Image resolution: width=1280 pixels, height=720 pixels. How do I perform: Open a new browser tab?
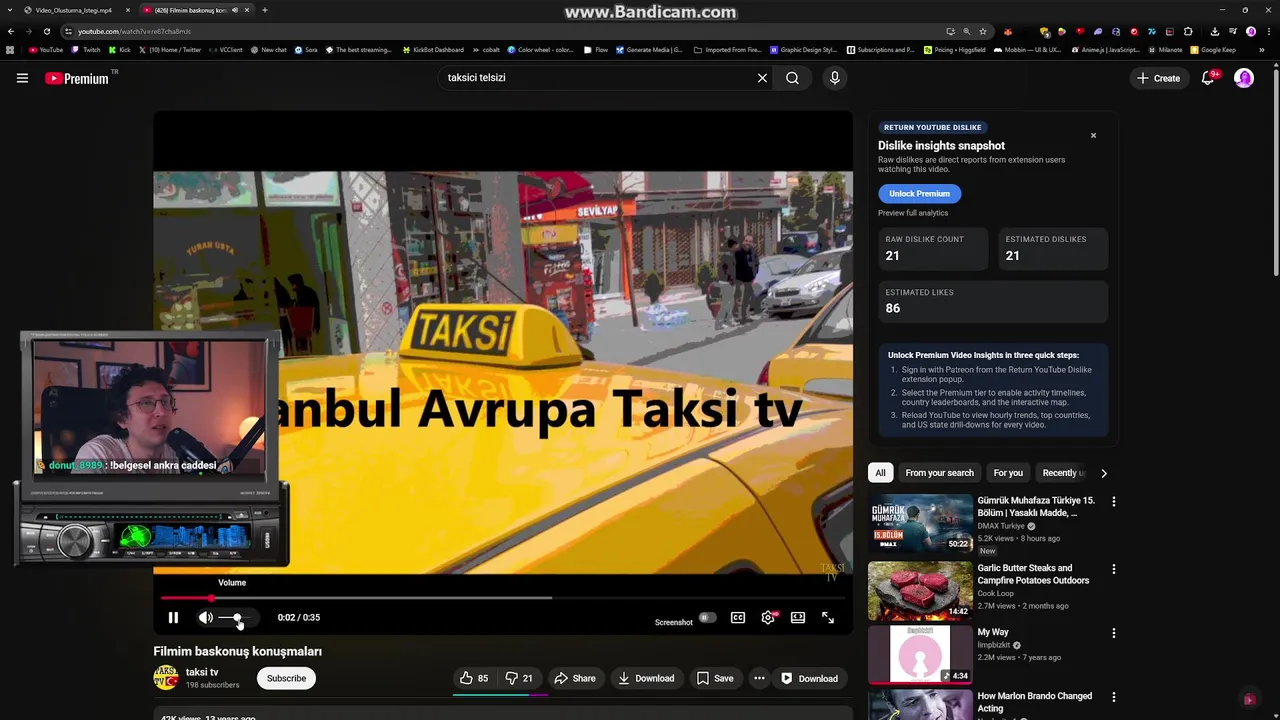(x=264, y=10)
